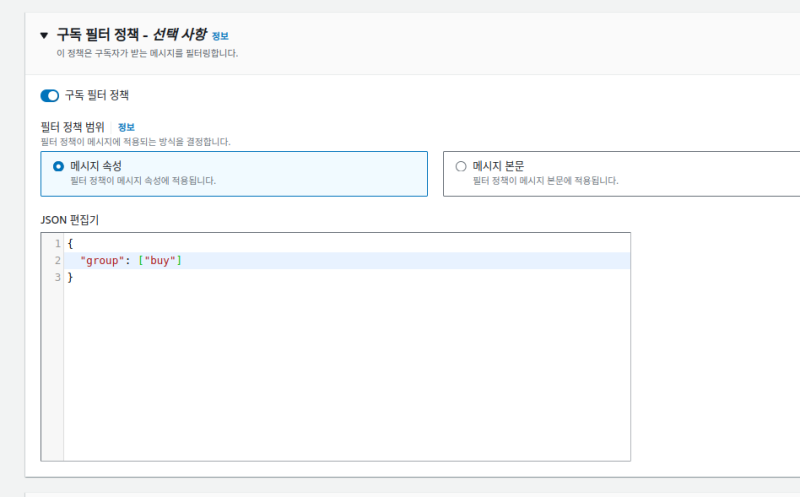Image resolution: width=800 pixels, height=497 pixels.
Task: Click the 구독 필터 정책 - 선택 사항 heading
Action: [130, 35]
